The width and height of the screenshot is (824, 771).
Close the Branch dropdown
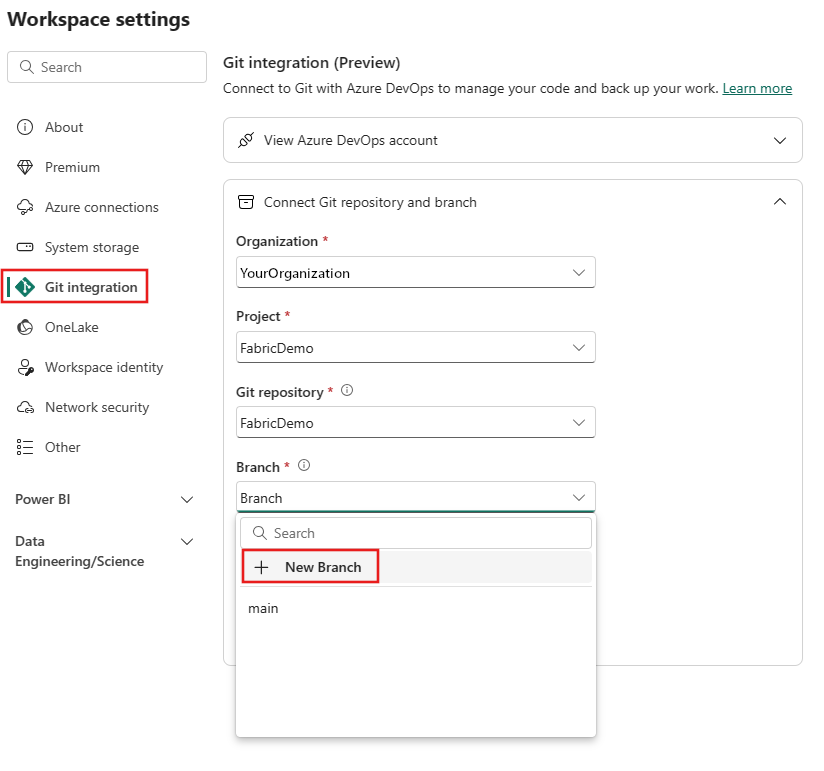(x=416, y=497)
